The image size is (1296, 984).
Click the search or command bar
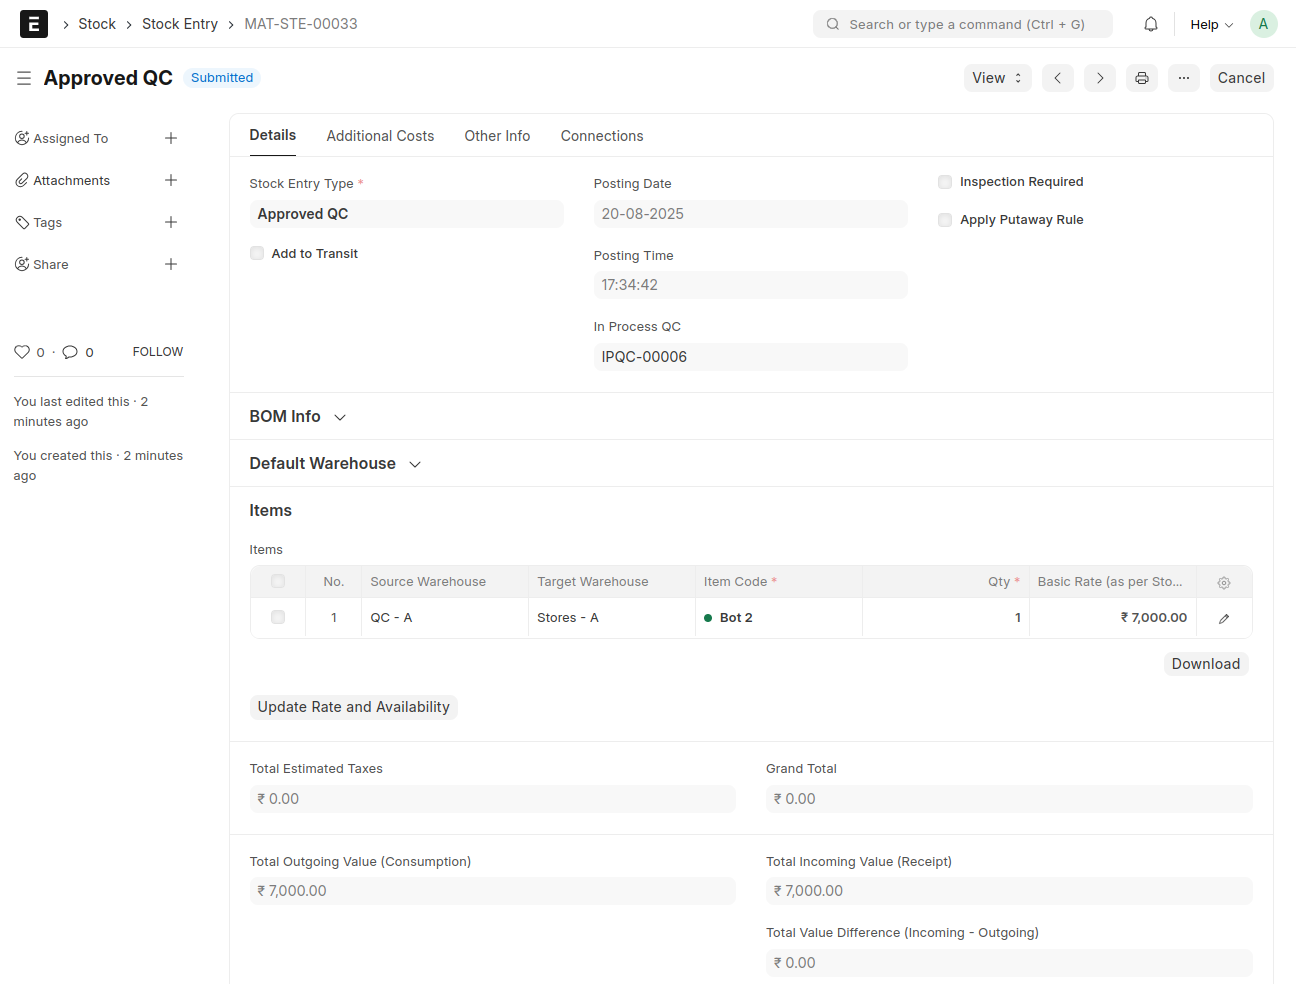pyautogui.click(x=962, y=24)
